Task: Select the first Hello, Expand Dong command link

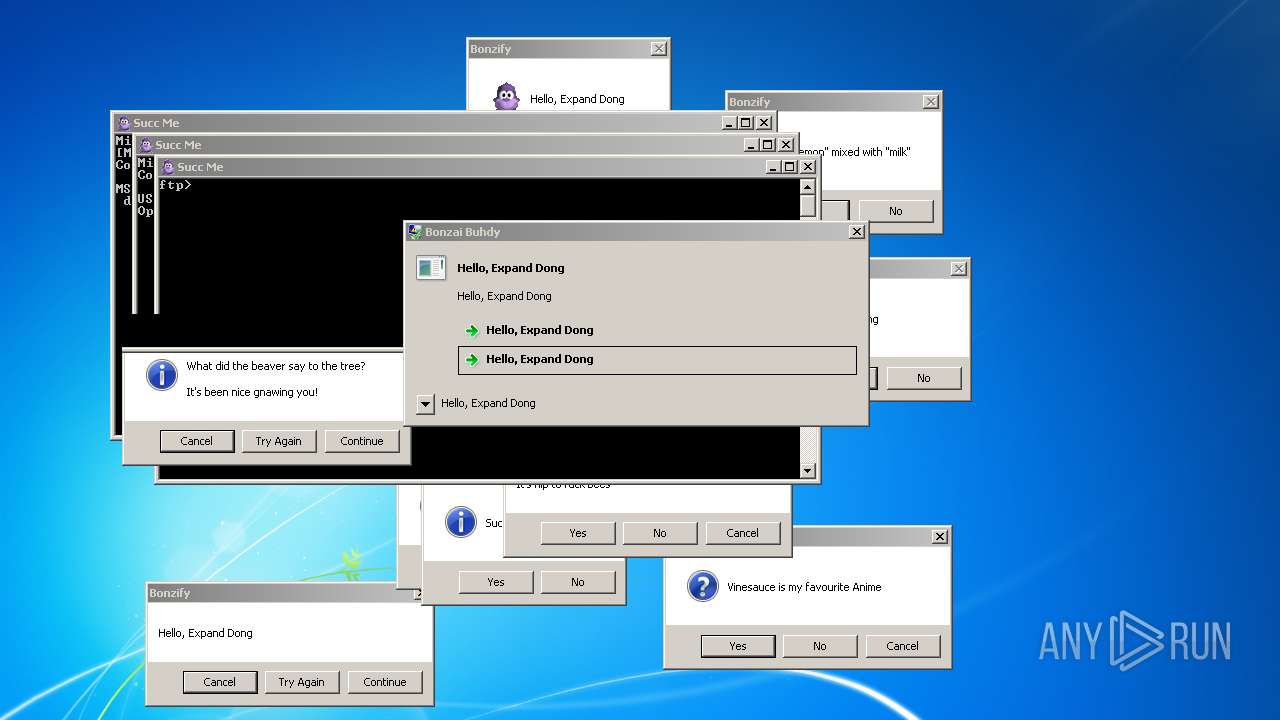Action: pos(657,330)
